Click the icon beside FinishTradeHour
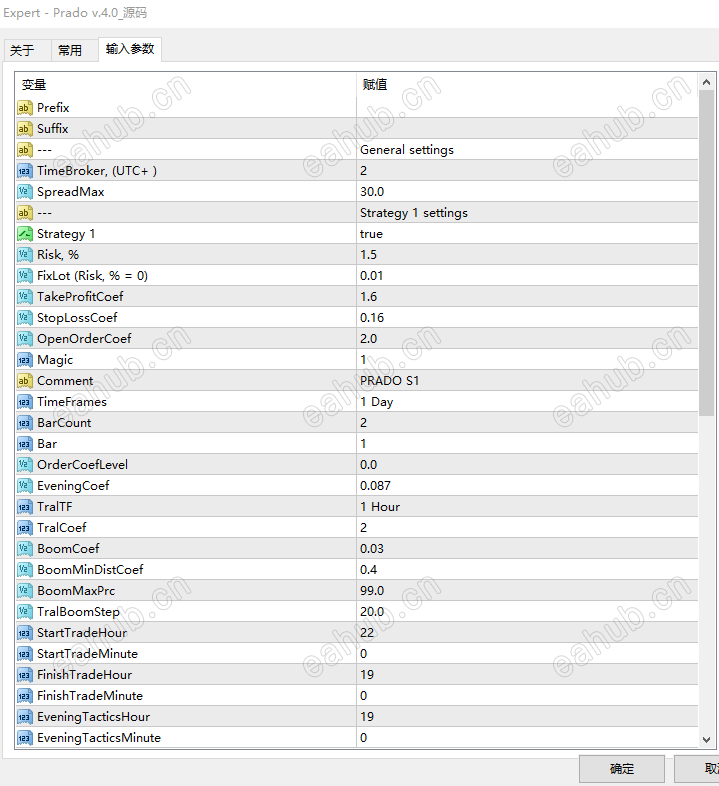The width and height of the screenshot is (719, 786). pyautogui.click(x=25, y=675)
